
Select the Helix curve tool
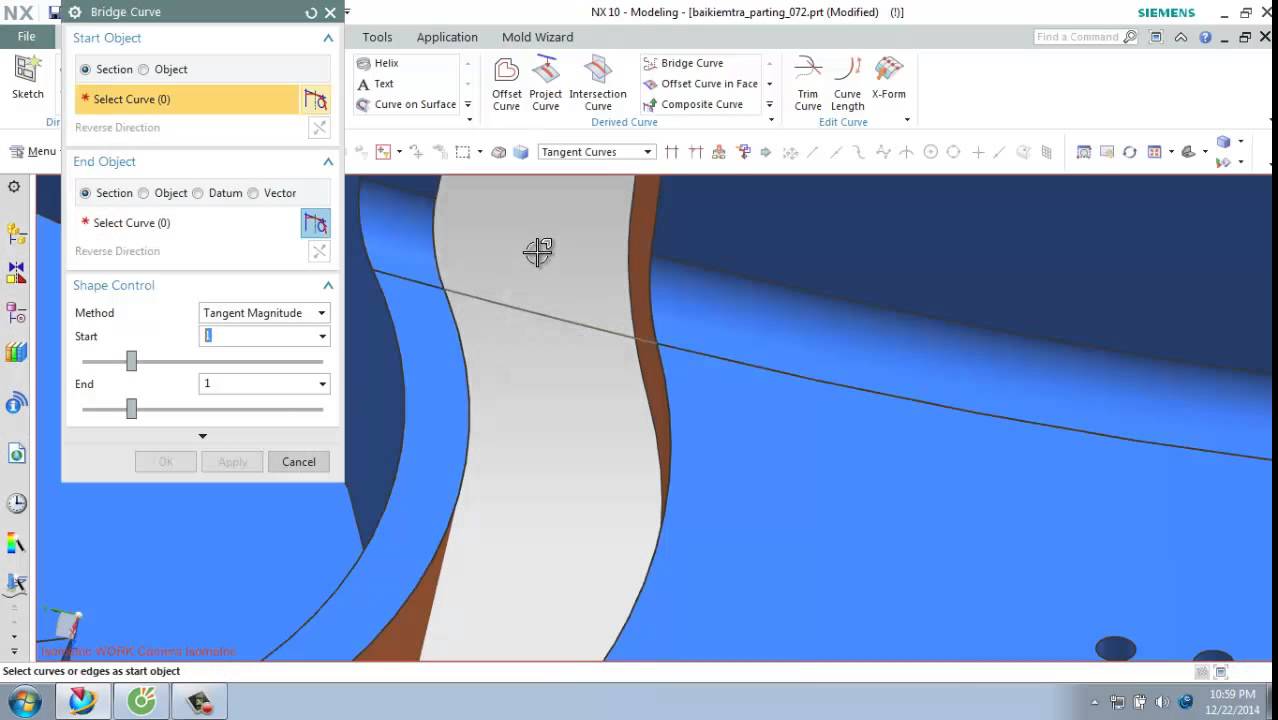coord(378,63)
